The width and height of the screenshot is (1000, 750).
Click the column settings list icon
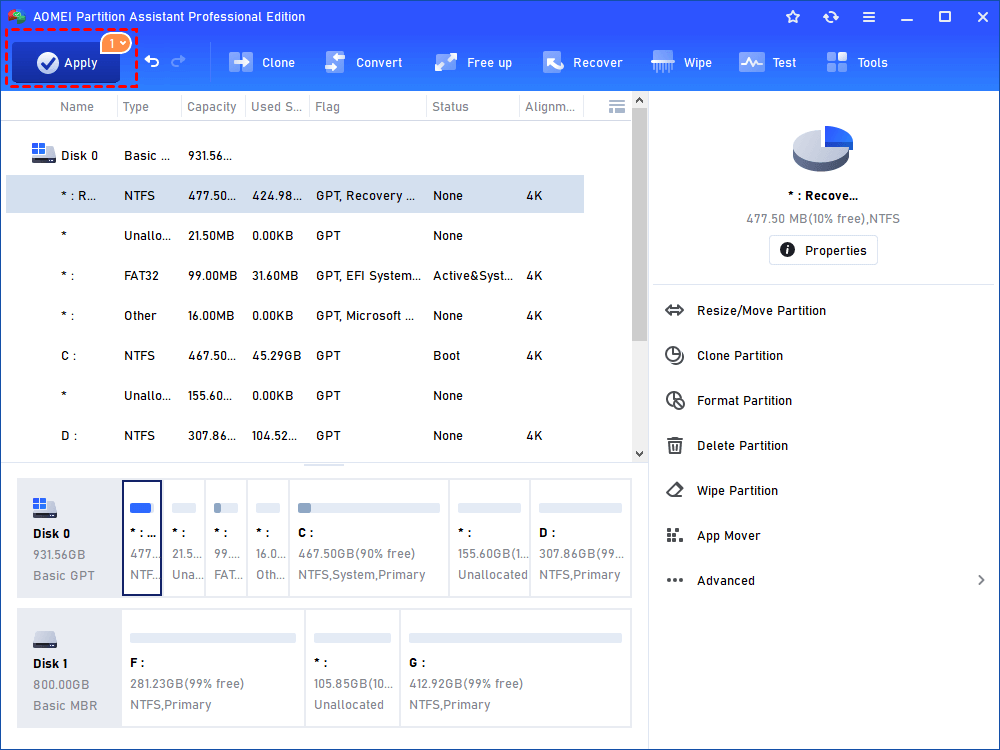[617, 107]
